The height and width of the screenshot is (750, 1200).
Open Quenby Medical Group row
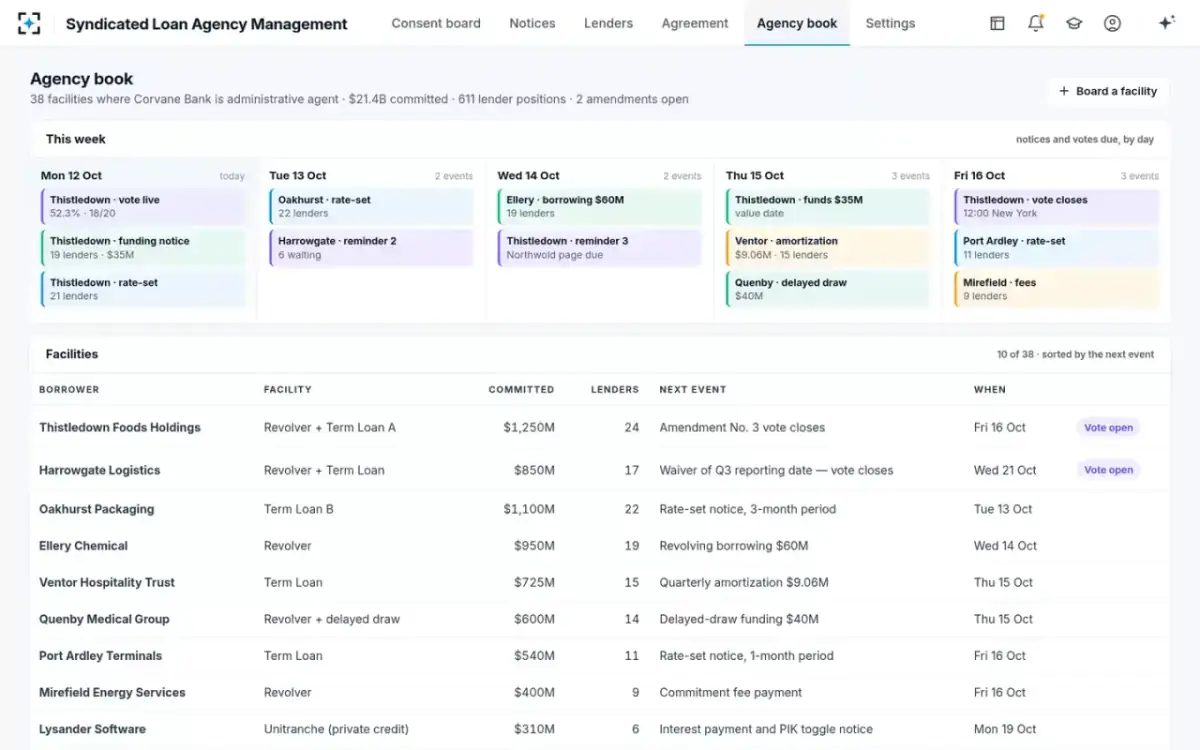(x=600, y=619)
